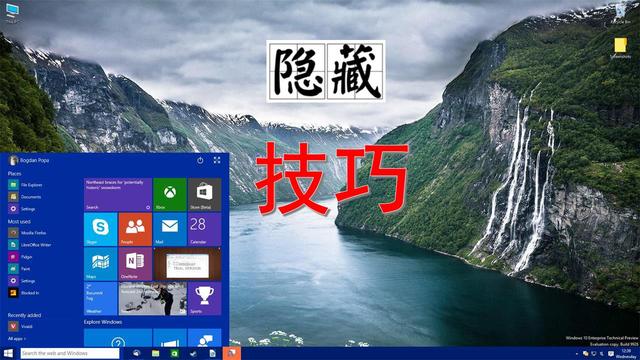This screenshot has height=360, width=640.
Task: Launch the black-icon app in Most used
Action: [24, 293]
